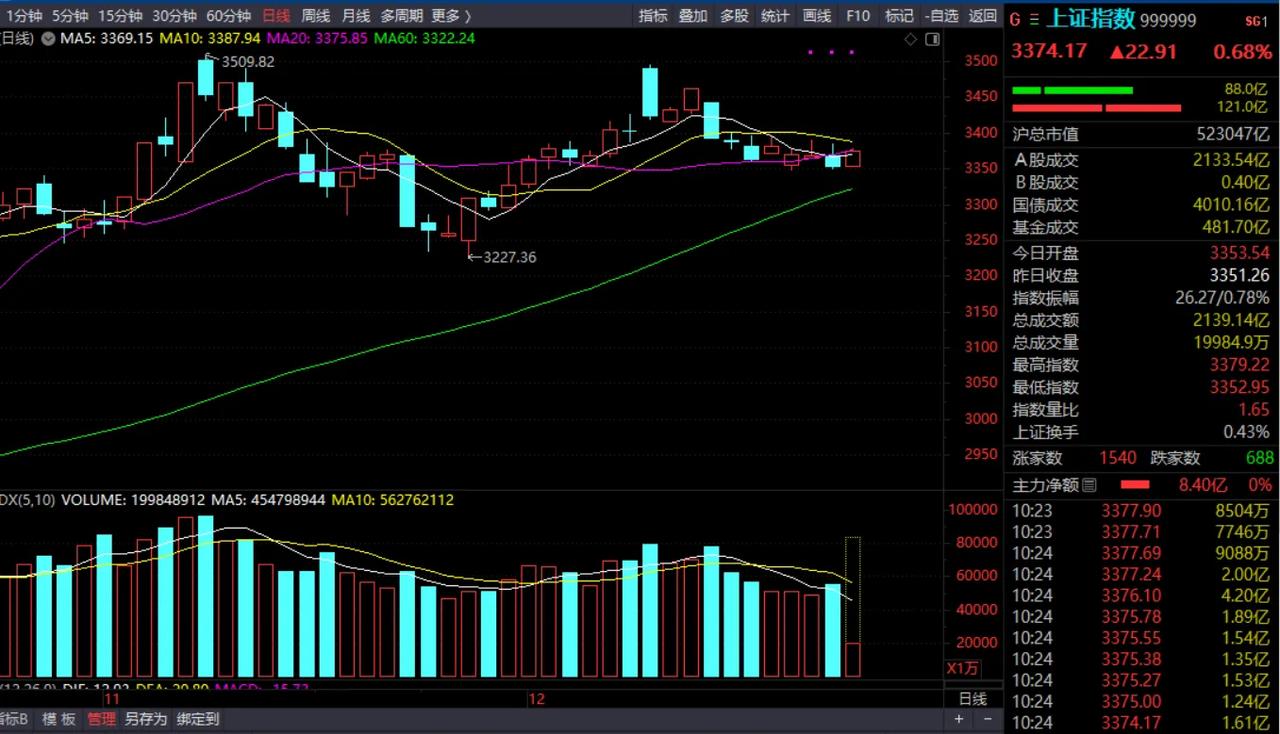Screen dimensions: 1280x734
Task: Click the 跌家数 count 688
Action: pyautogui.click(x=1259, y=458)
